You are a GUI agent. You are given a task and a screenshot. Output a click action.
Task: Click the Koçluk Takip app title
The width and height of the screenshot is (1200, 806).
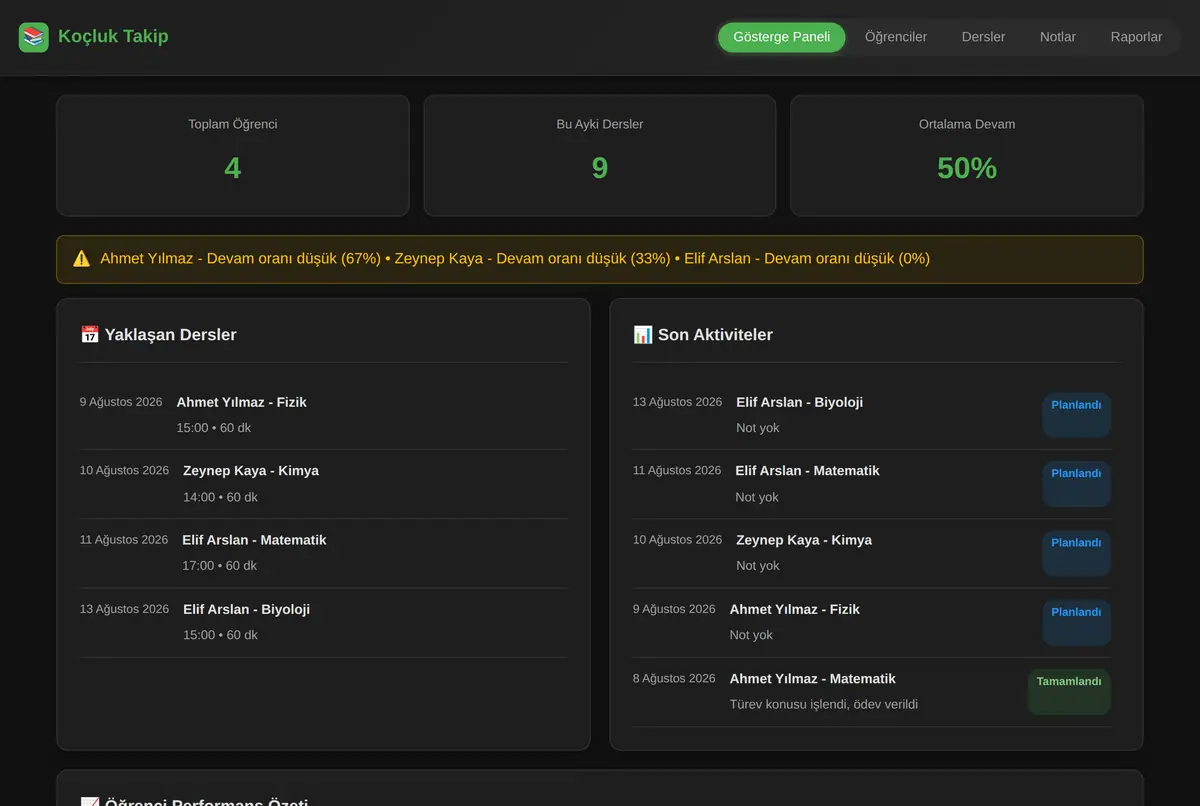(113, 37)
